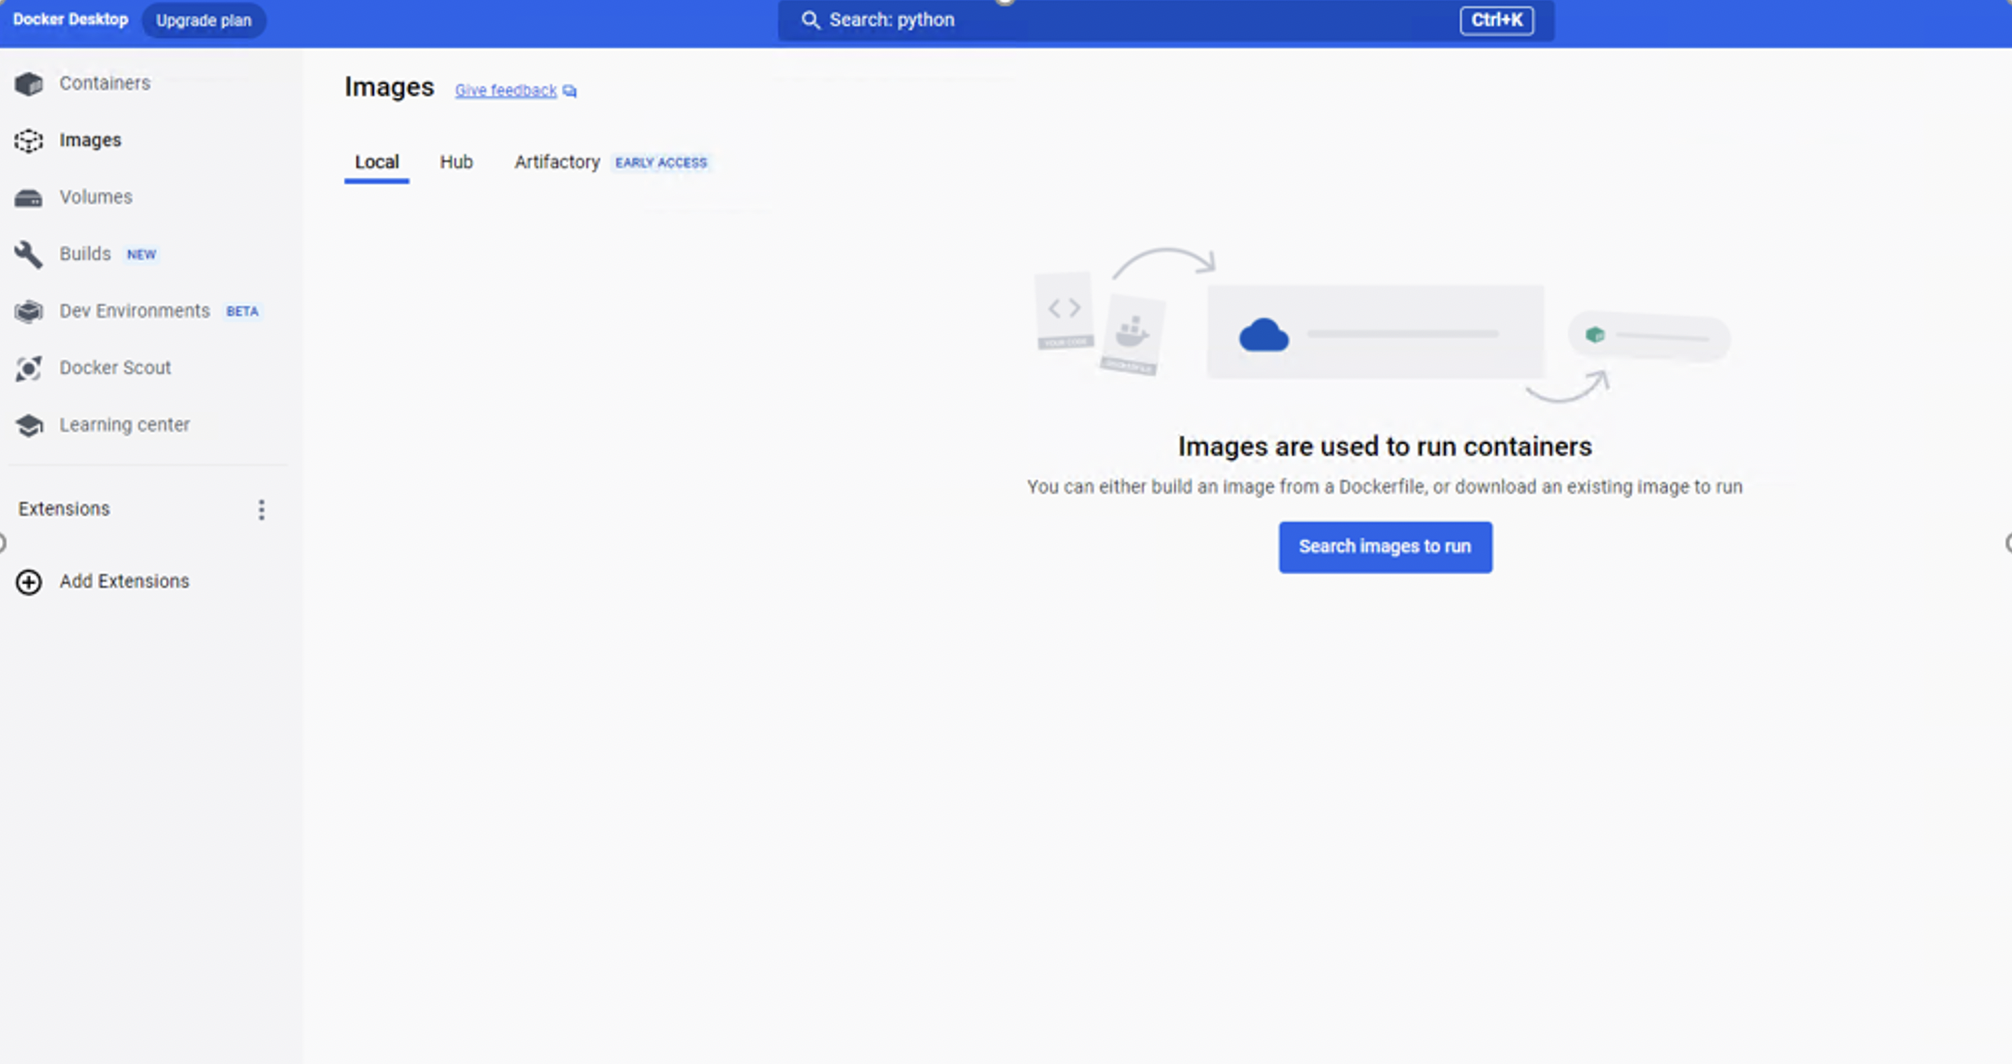Click the Images page heading
The width and height of the screenshot is (2012, 1064).
389,87
